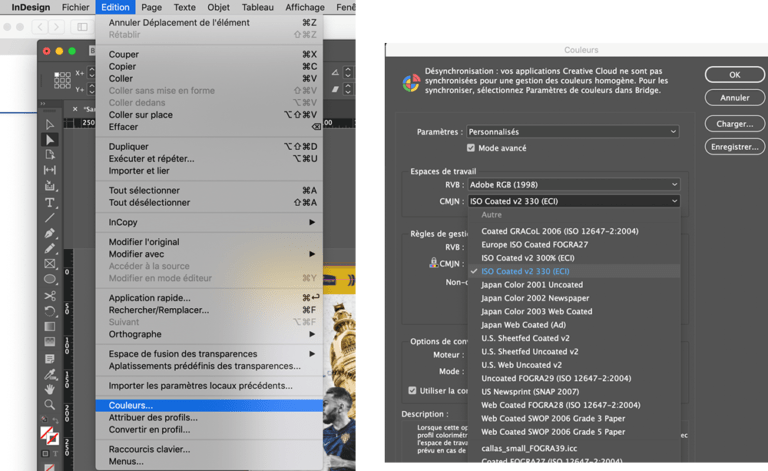Open the Affichage menu
This screenshot has width=768, height=471.
[x=305, y=7]
